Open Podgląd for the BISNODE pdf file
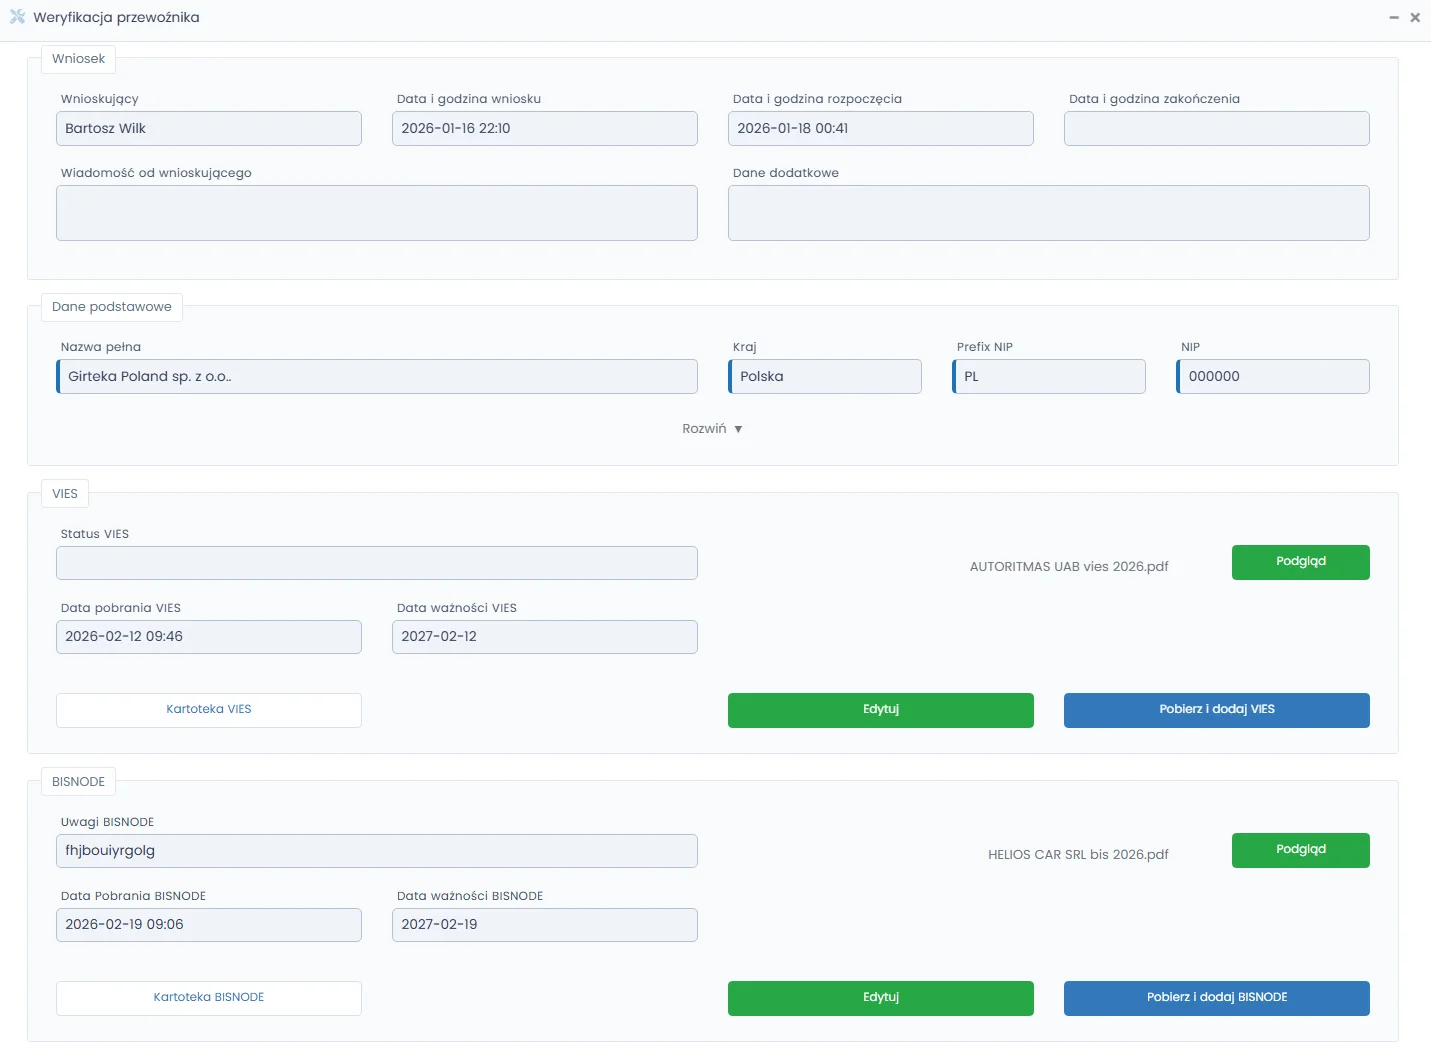 1300,850
